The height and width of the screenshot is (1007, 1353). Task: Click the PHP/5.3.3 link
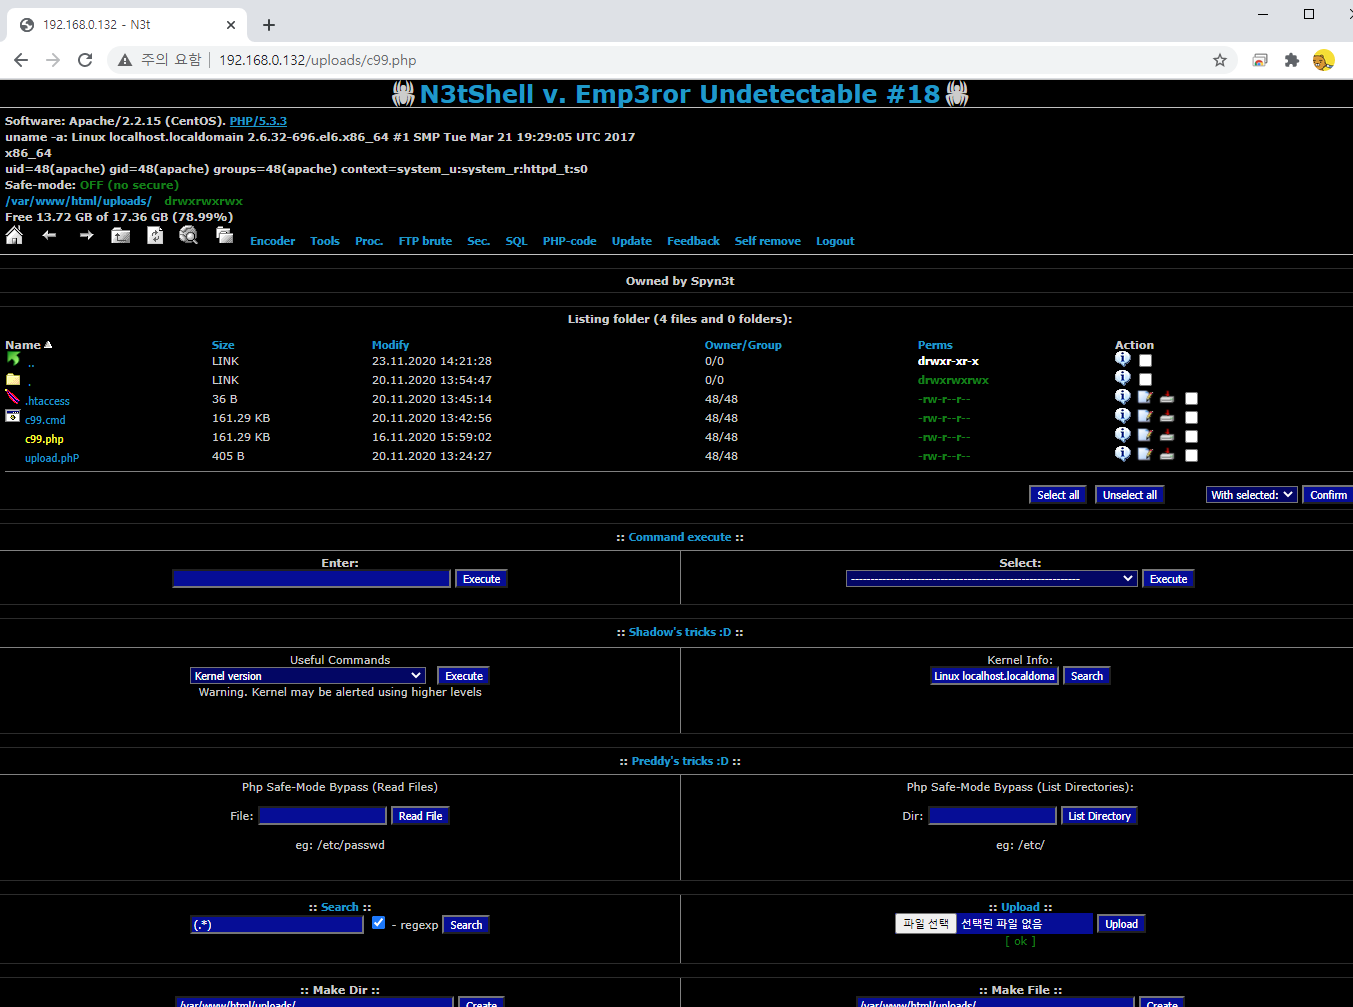click(258, 121)
